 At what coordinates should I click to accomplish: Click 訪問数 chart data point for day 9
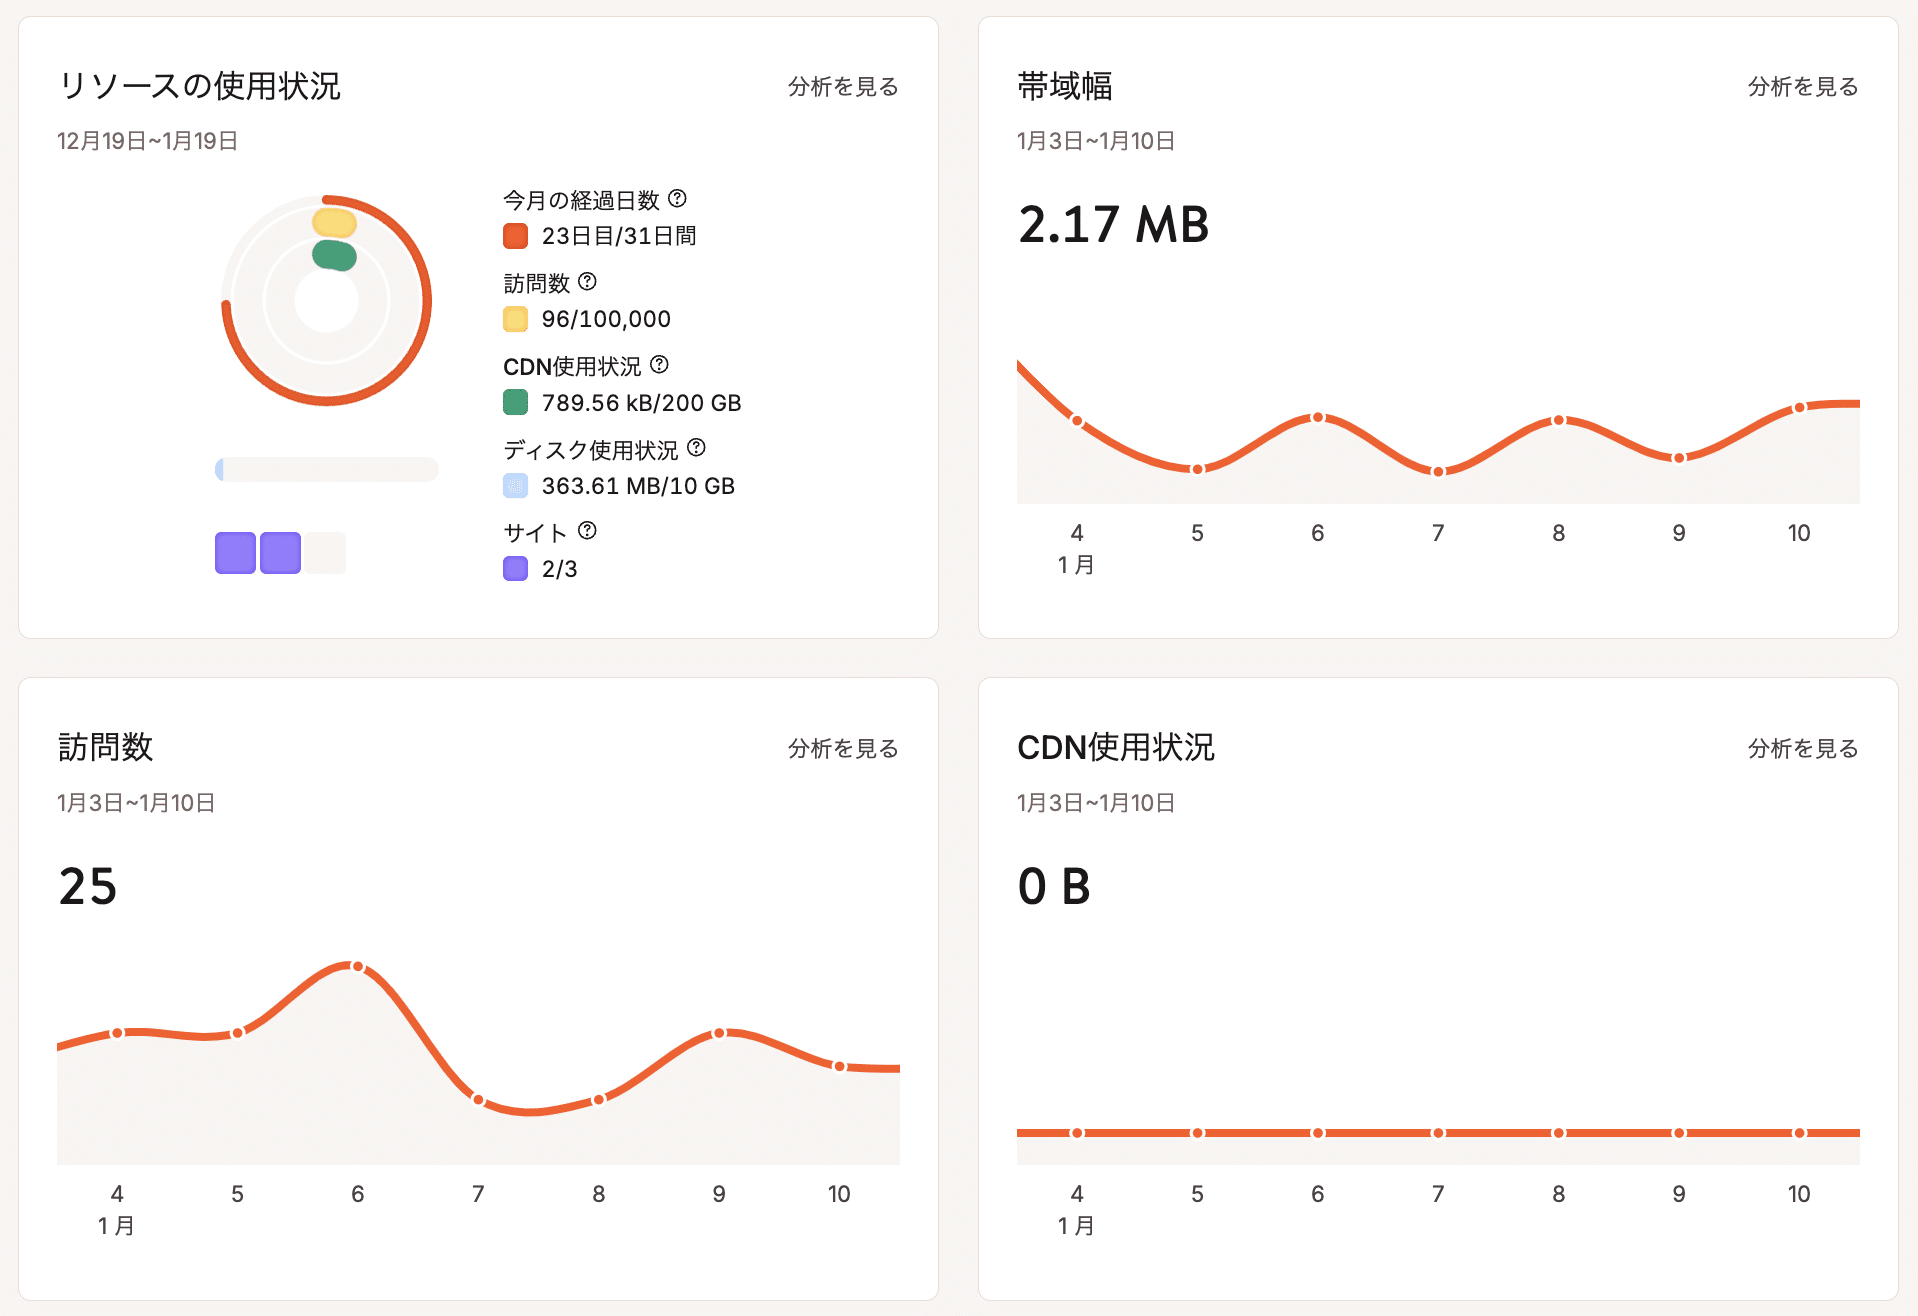click(719, 1033)
